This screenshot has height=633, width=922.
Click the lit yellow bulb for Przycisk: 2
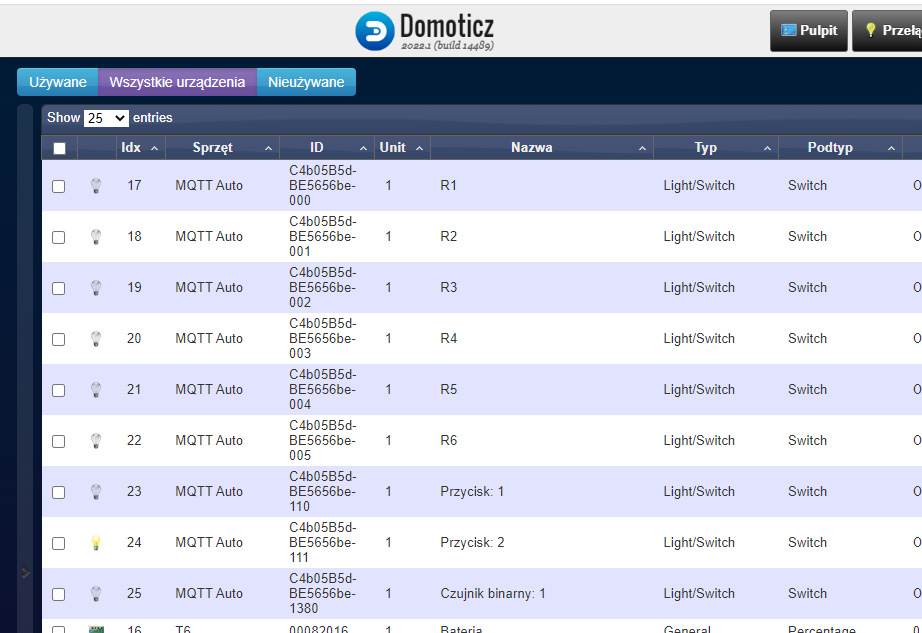click(96, 543)
